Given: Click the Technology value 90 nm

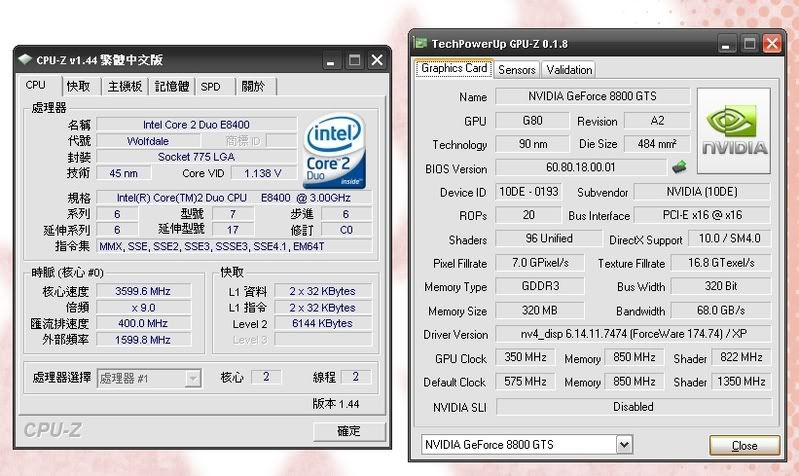Looking at the screenshot, I should coord(532,144).
